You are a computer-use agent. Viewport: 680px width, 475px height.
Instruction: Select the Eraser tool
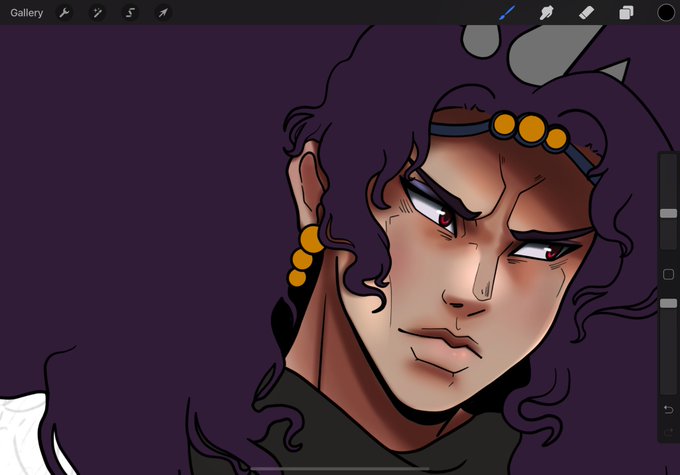click(586, 13)
